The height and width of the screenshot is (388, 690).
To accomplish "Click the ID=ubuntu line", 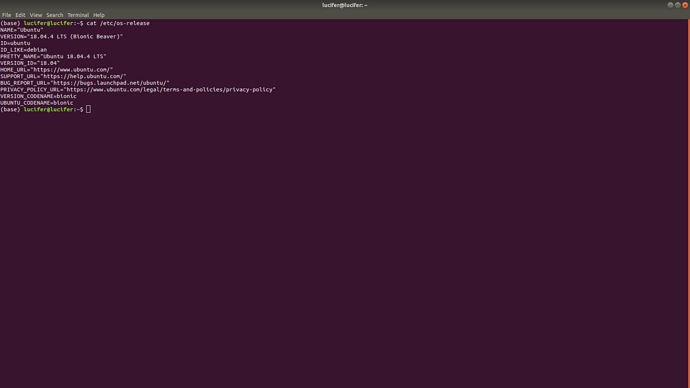I will pyautogui.click(x=15, y=43).
